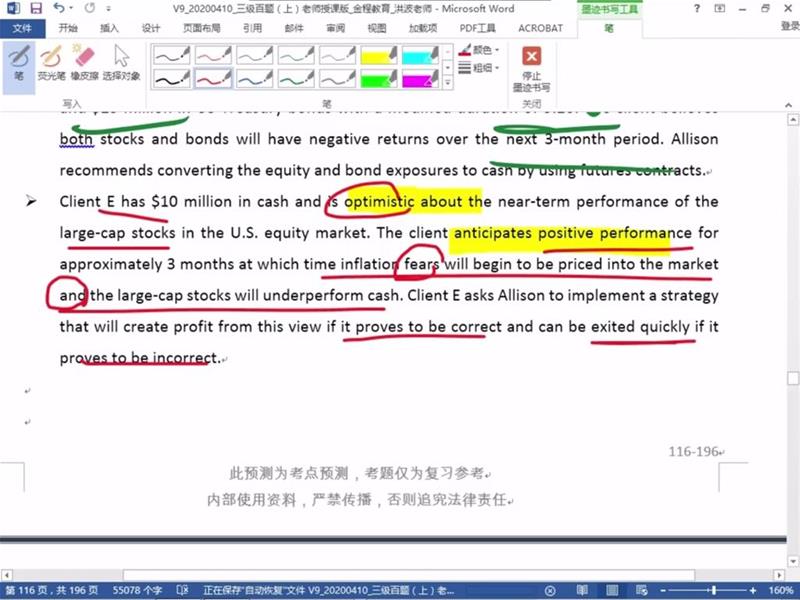
Task: Select the 笔 Pens contextual tab
Action: click(609, 29)
